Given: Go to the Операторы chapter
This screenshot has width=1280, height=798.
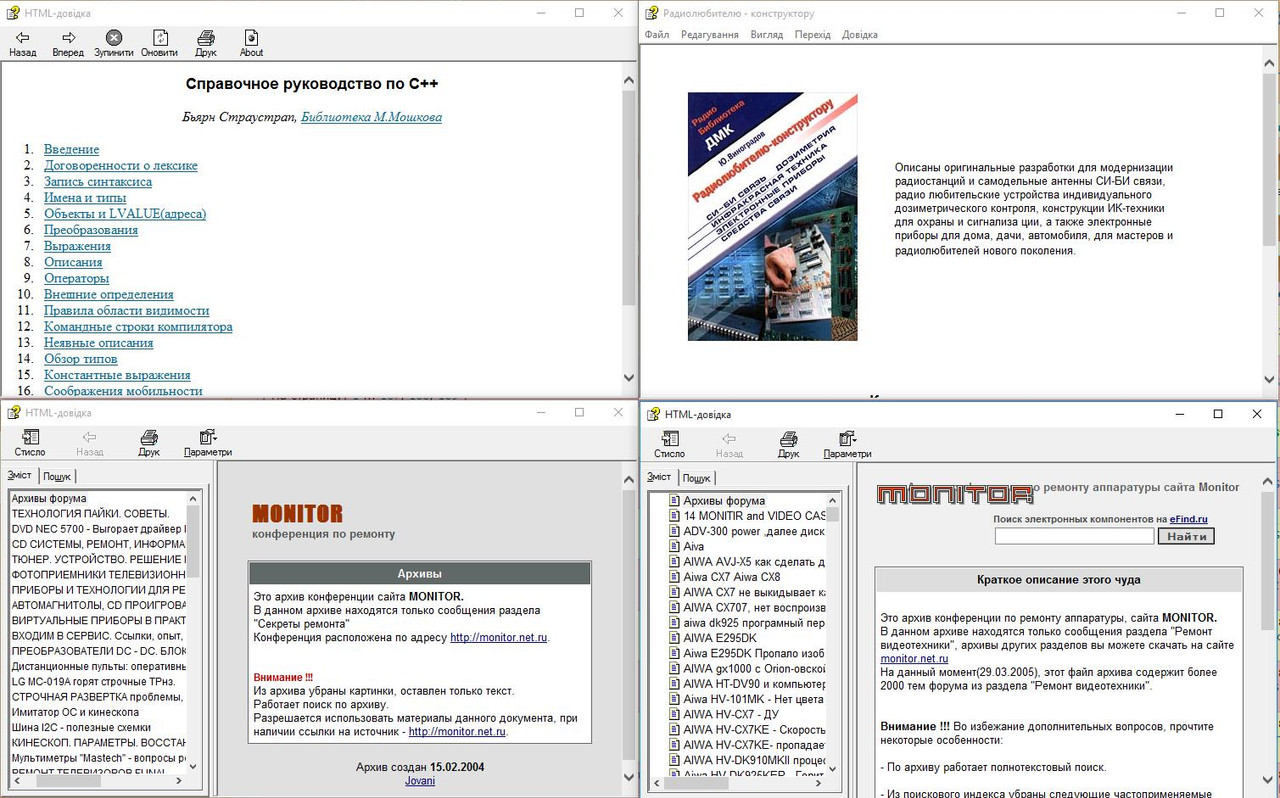Looking at the screenshot, I should pyautogui.click(x=77, y=278).
